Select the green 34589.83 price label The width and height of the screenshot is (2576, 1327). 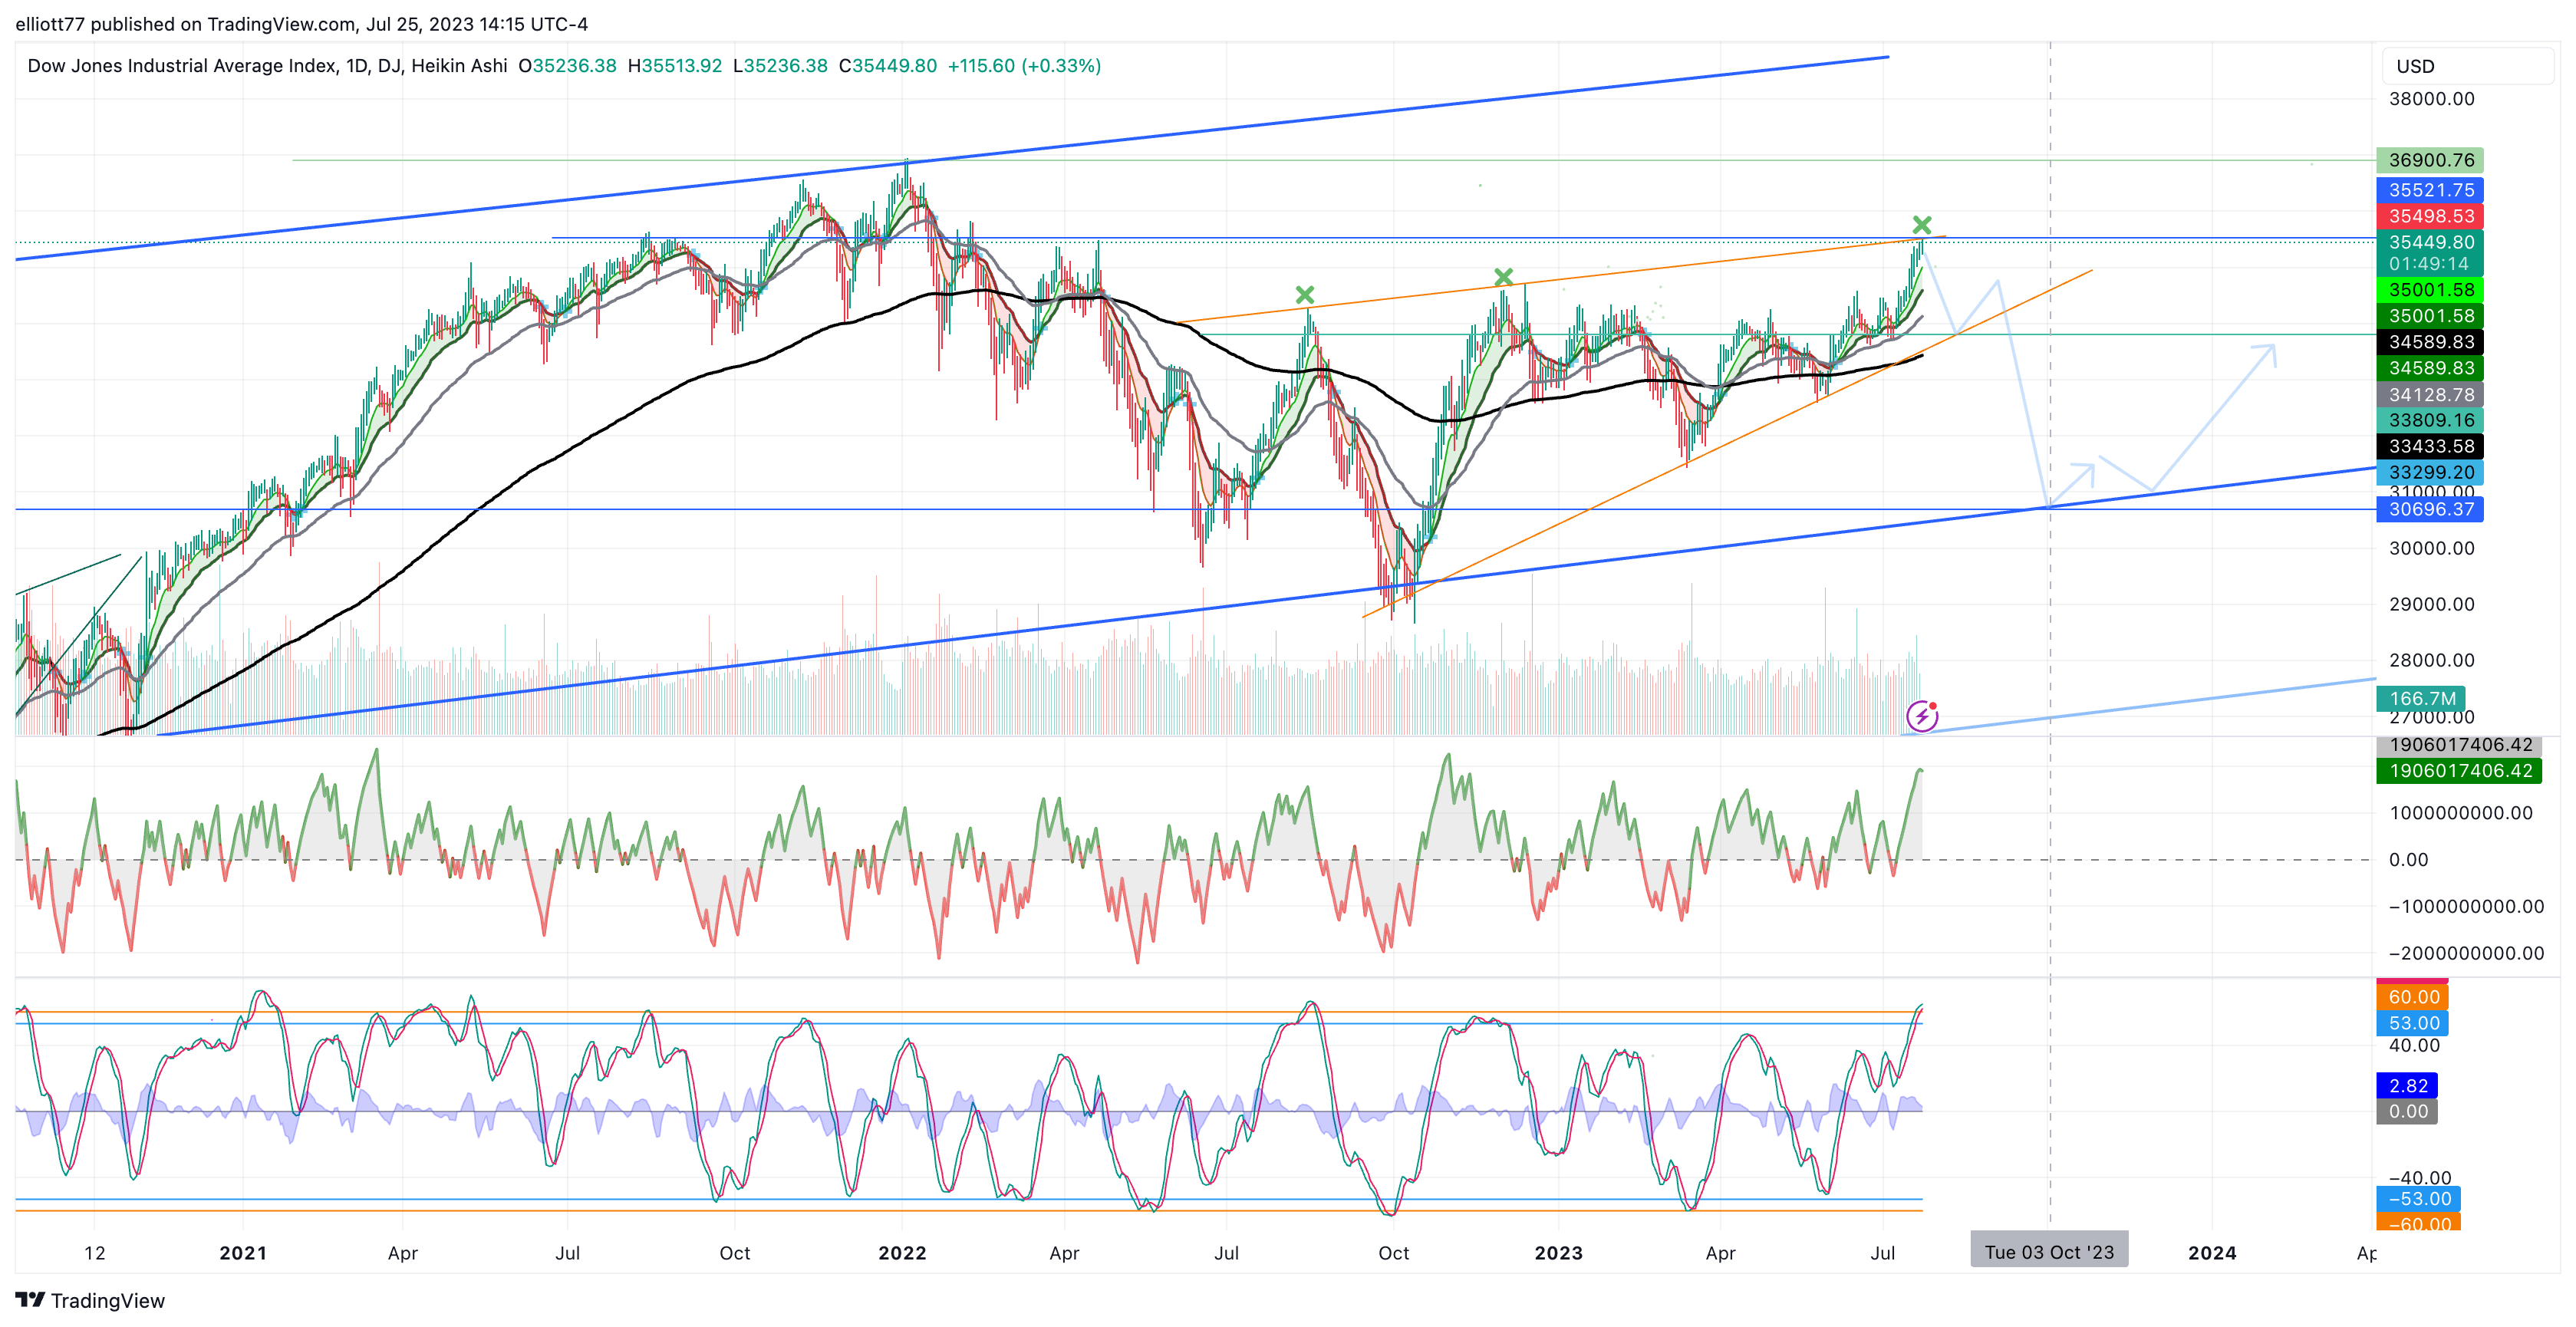tap(2429, 368)
